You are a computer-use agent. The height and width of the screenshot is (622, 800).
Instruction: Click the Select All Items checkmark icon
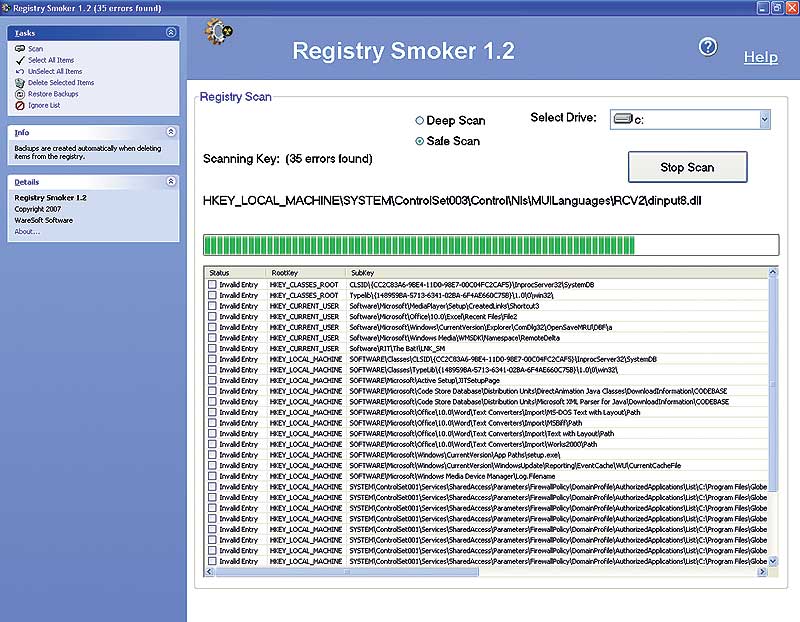click(x=20, y=60)
